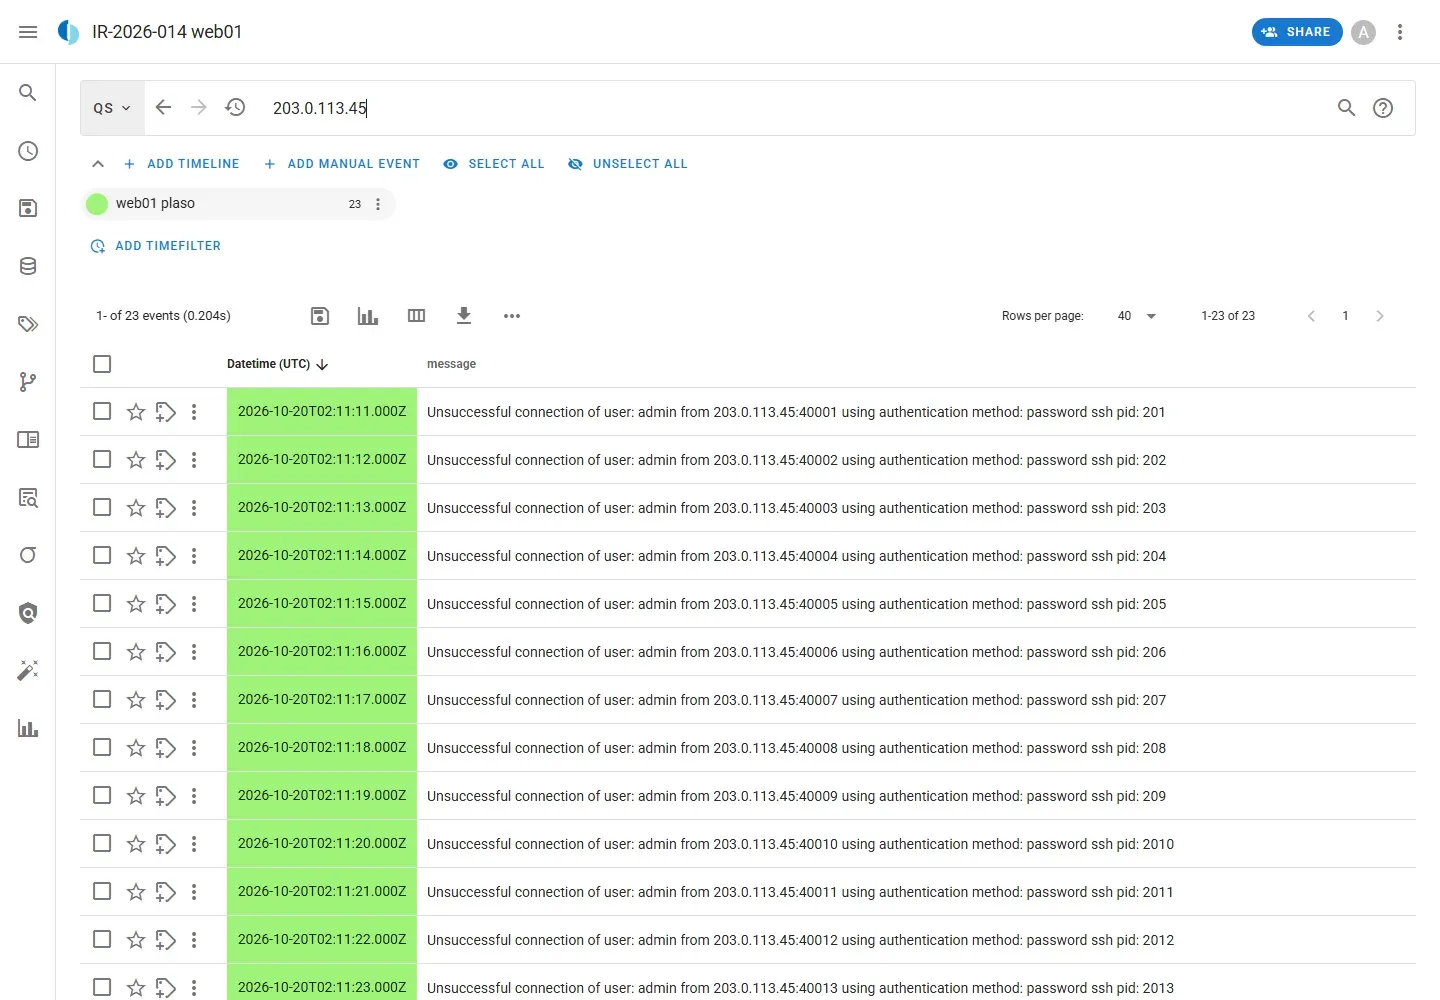Screen dimensions: 1440x1000
Task: Open the search history clock icon
Action: (235, 107)
